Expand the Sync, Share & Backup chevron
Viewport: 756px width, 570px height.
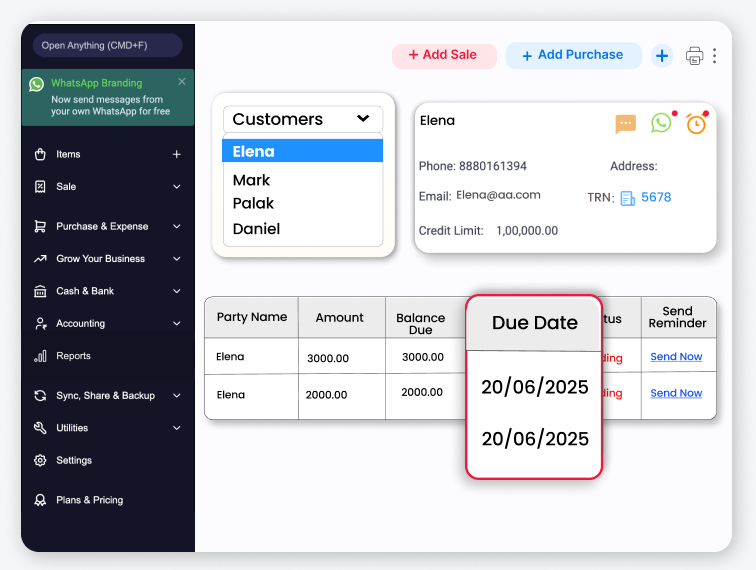[x=177, y=395]
